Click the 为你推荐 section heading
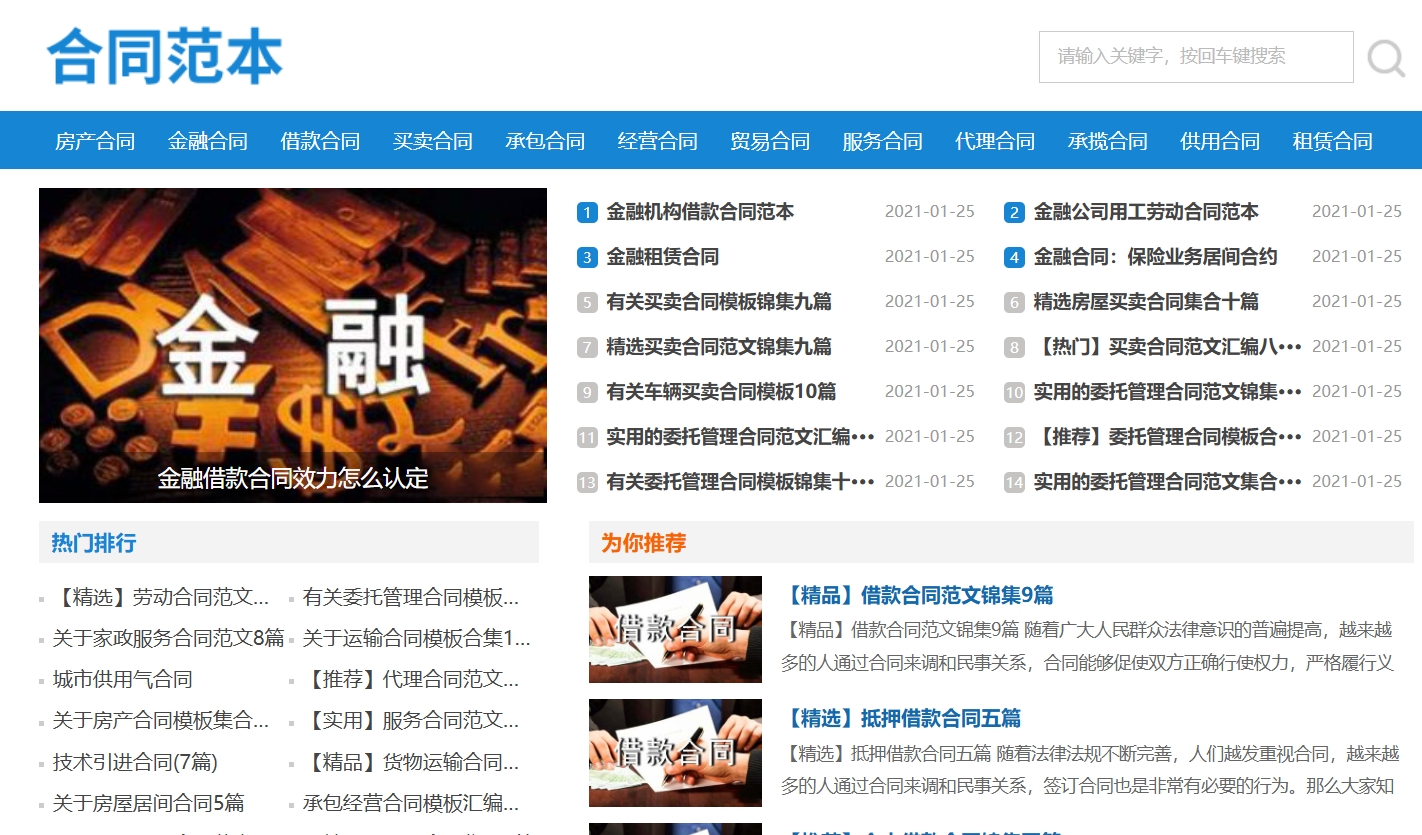 [x=644, y=543]
